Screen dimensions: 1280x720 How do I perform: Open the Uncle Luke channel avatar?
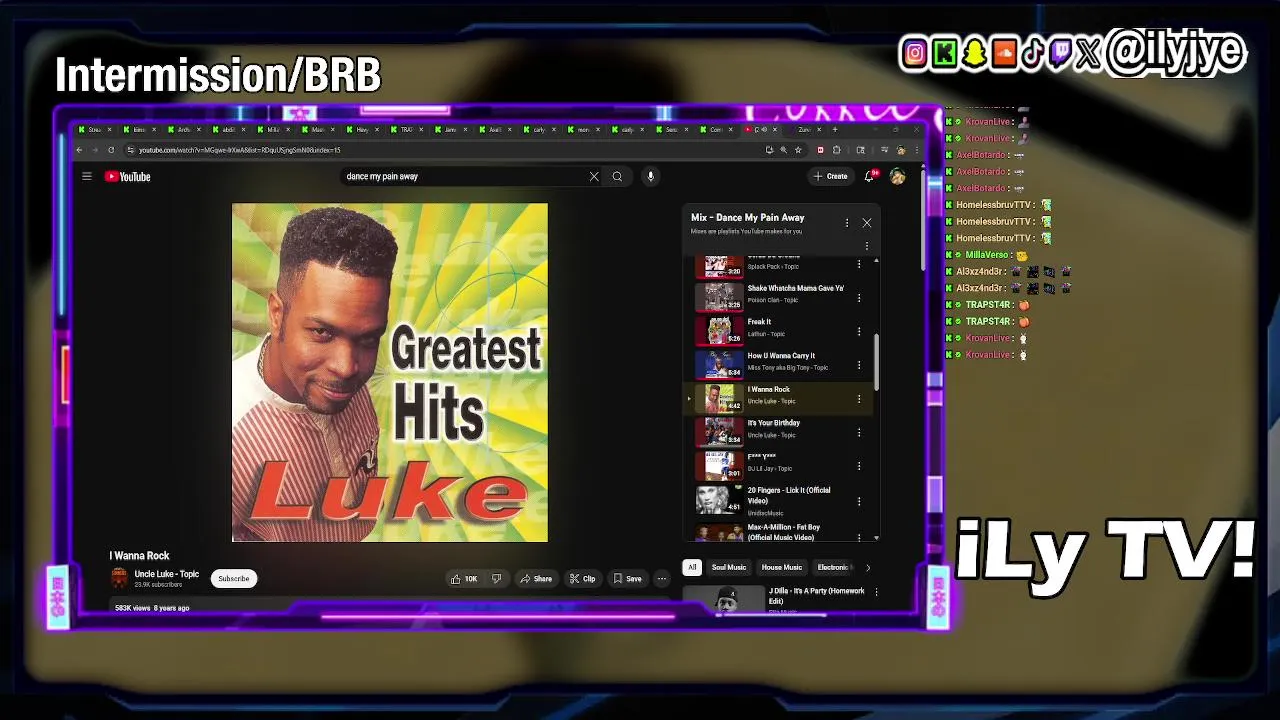pos(119,578)
